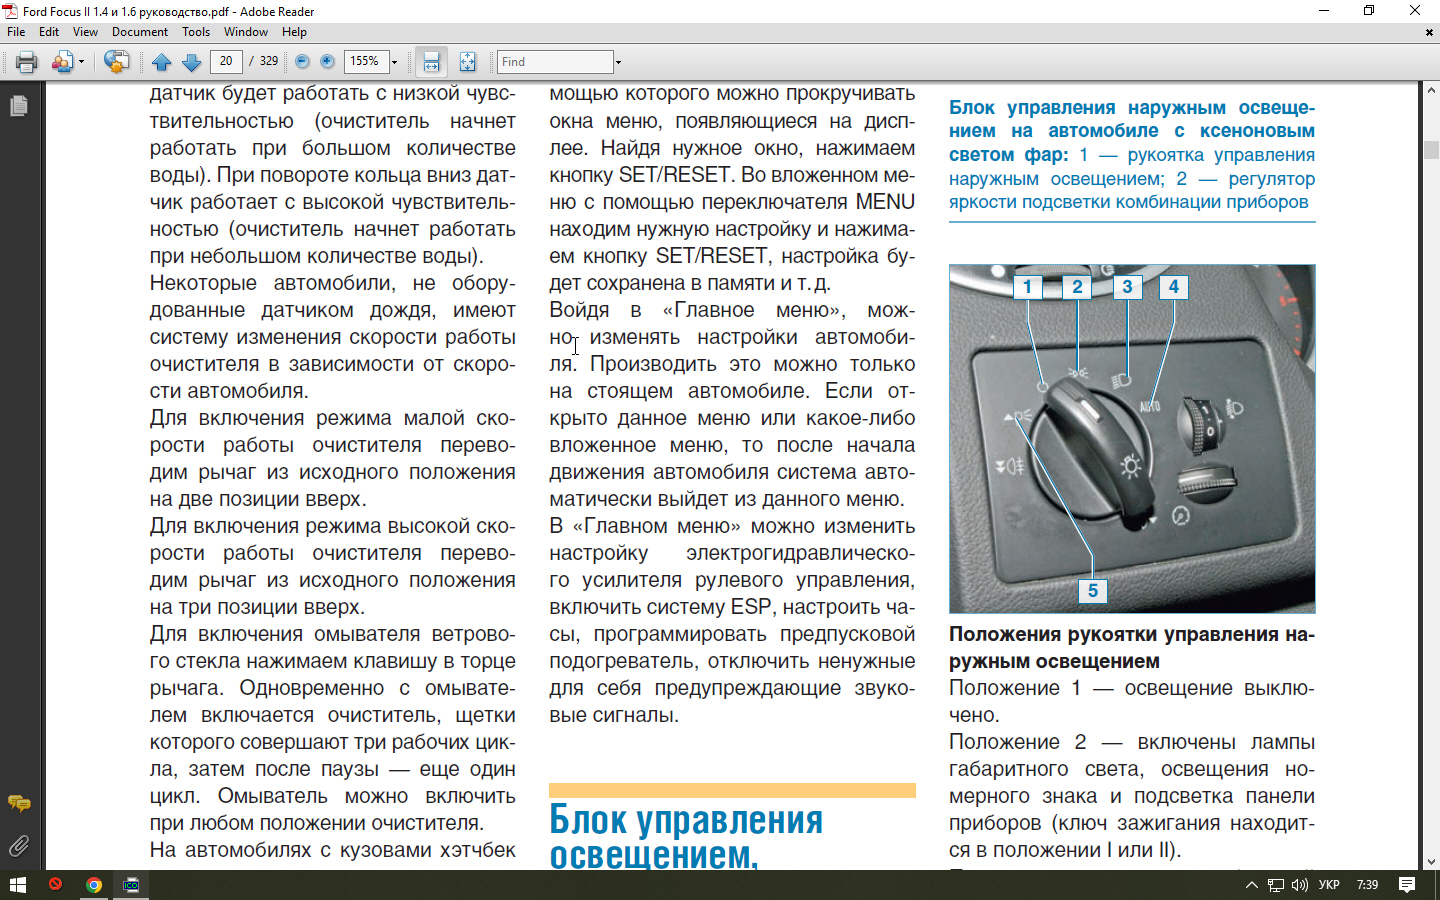Viewport: 1440px width, 900px height.
Task: Open the Tools menu
Action: pyautogui.click(x=196, y=32)
